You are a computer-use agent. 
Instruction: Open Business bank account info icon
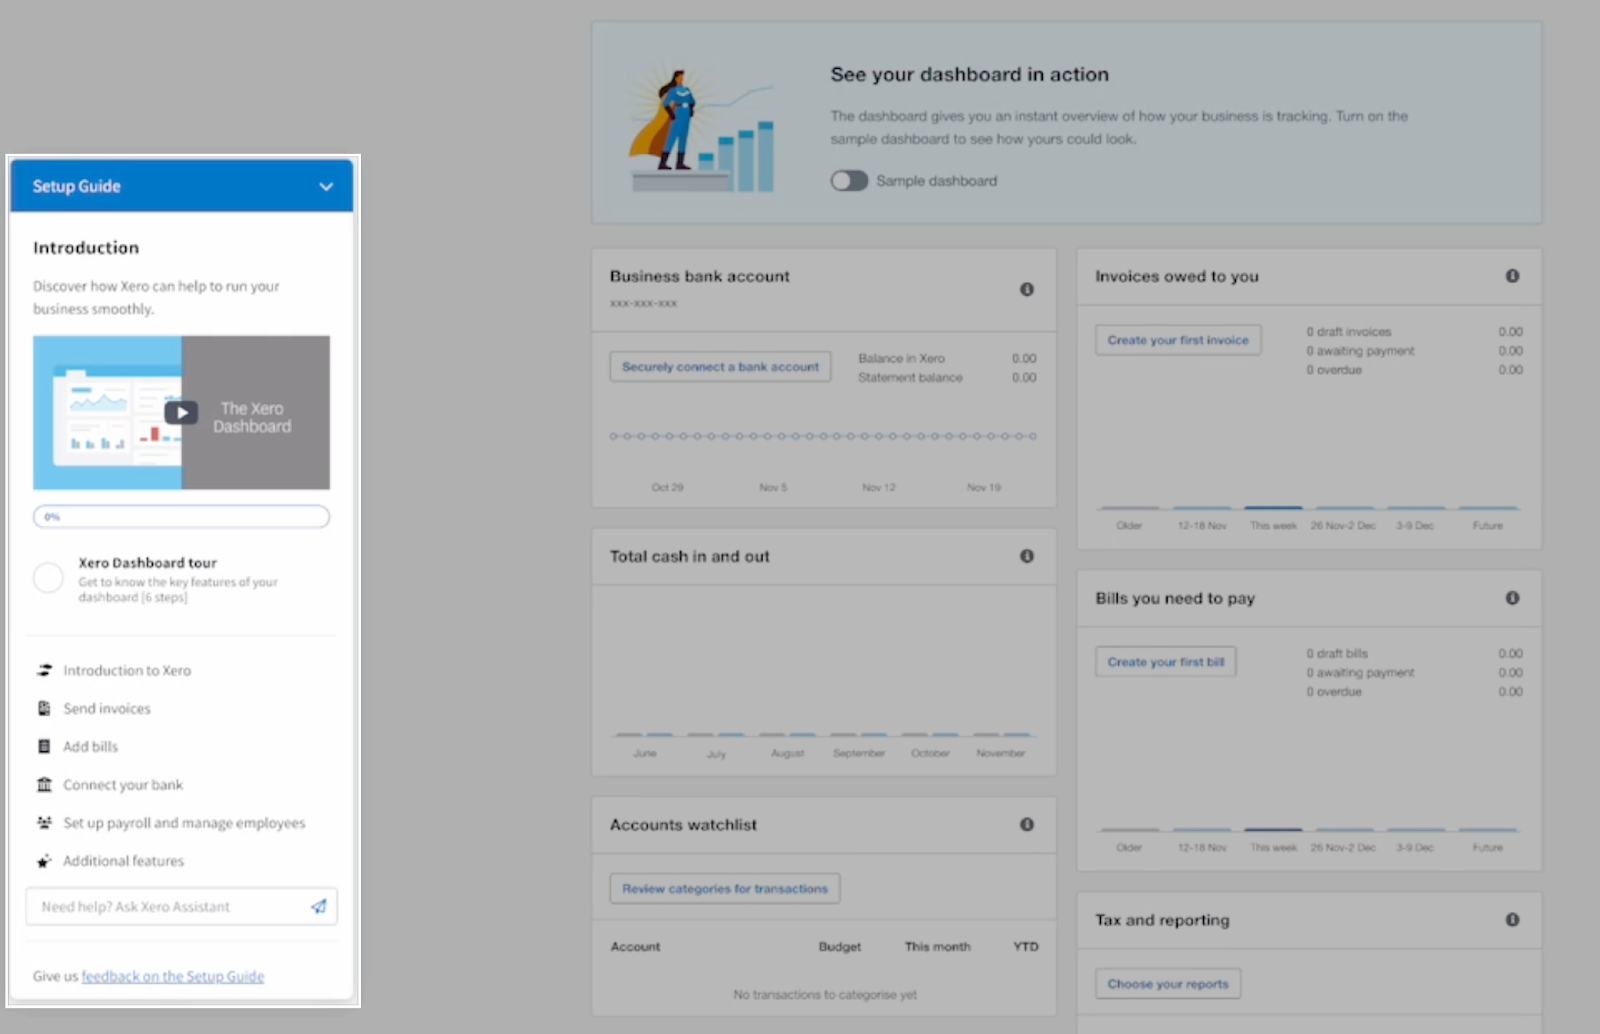(x=1027, y=289)
